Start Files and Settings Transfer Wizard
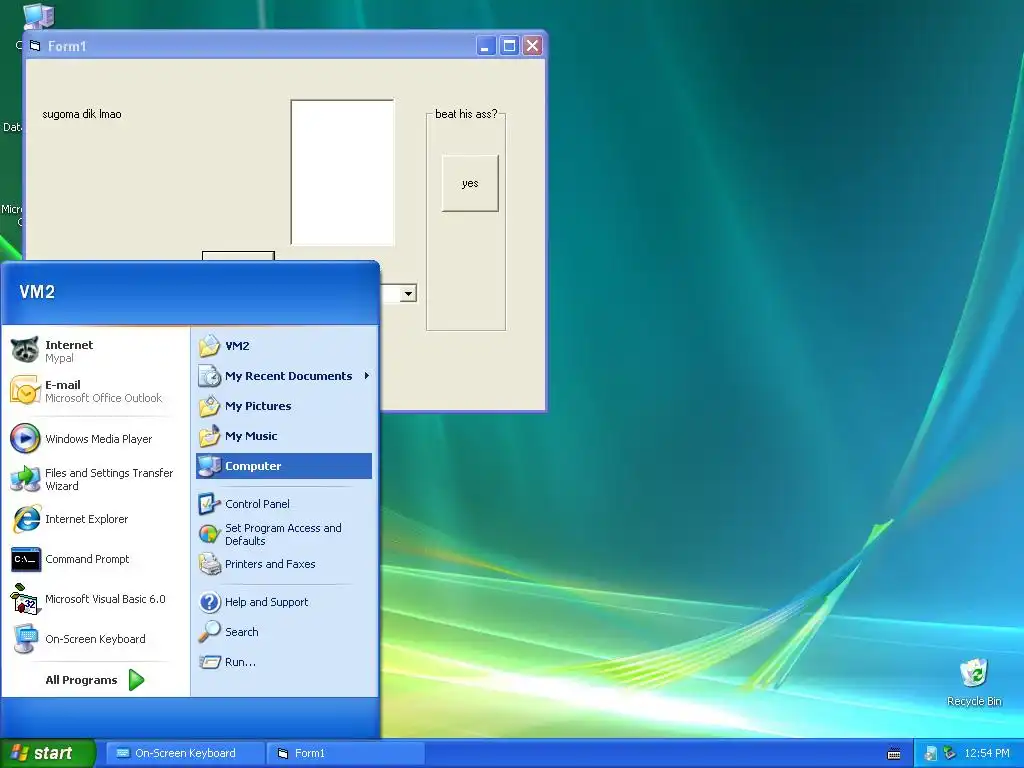This screenshot has width=1024, height=768. (x=93, y=479)
